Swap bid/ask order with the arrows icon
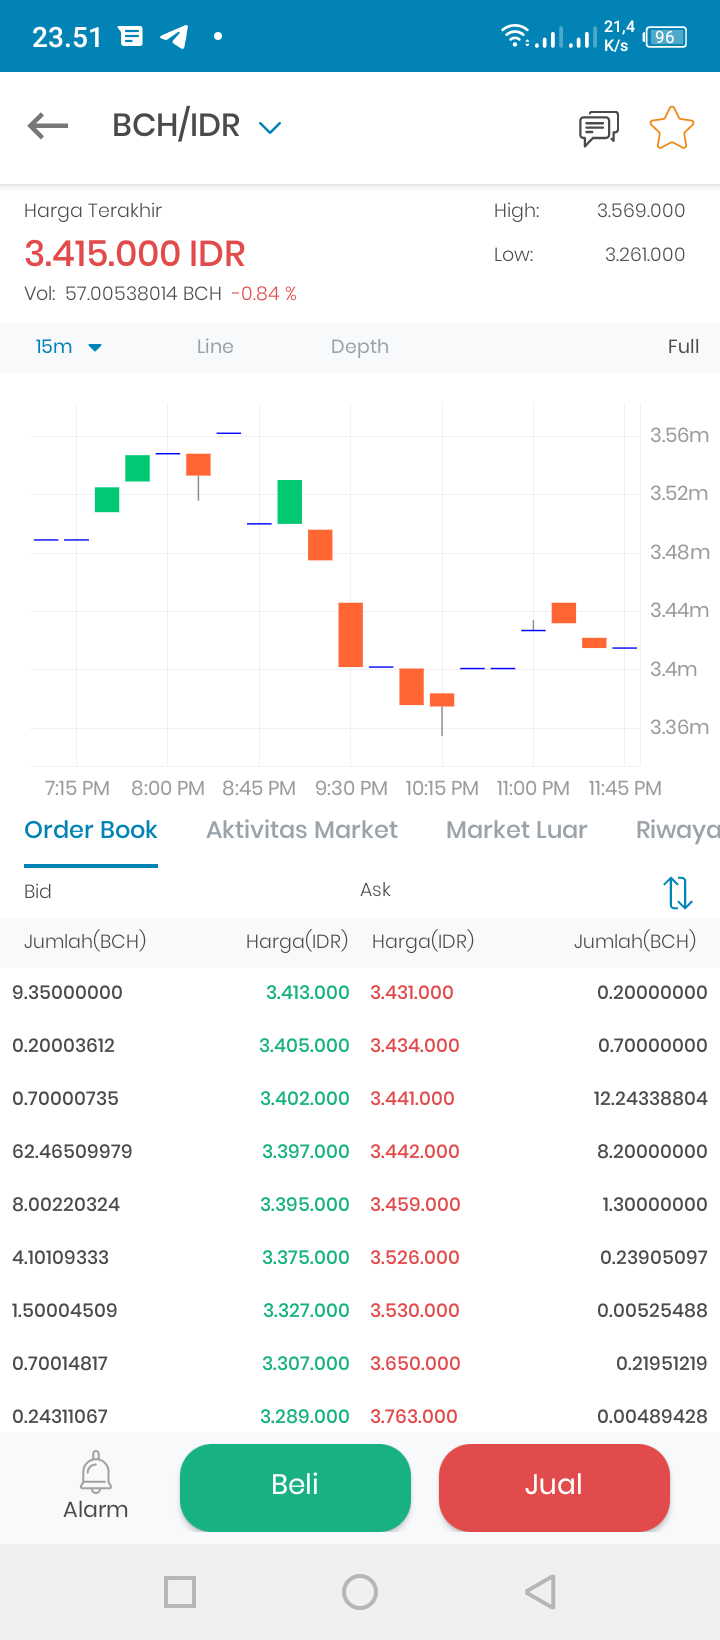 click(678, 892)
